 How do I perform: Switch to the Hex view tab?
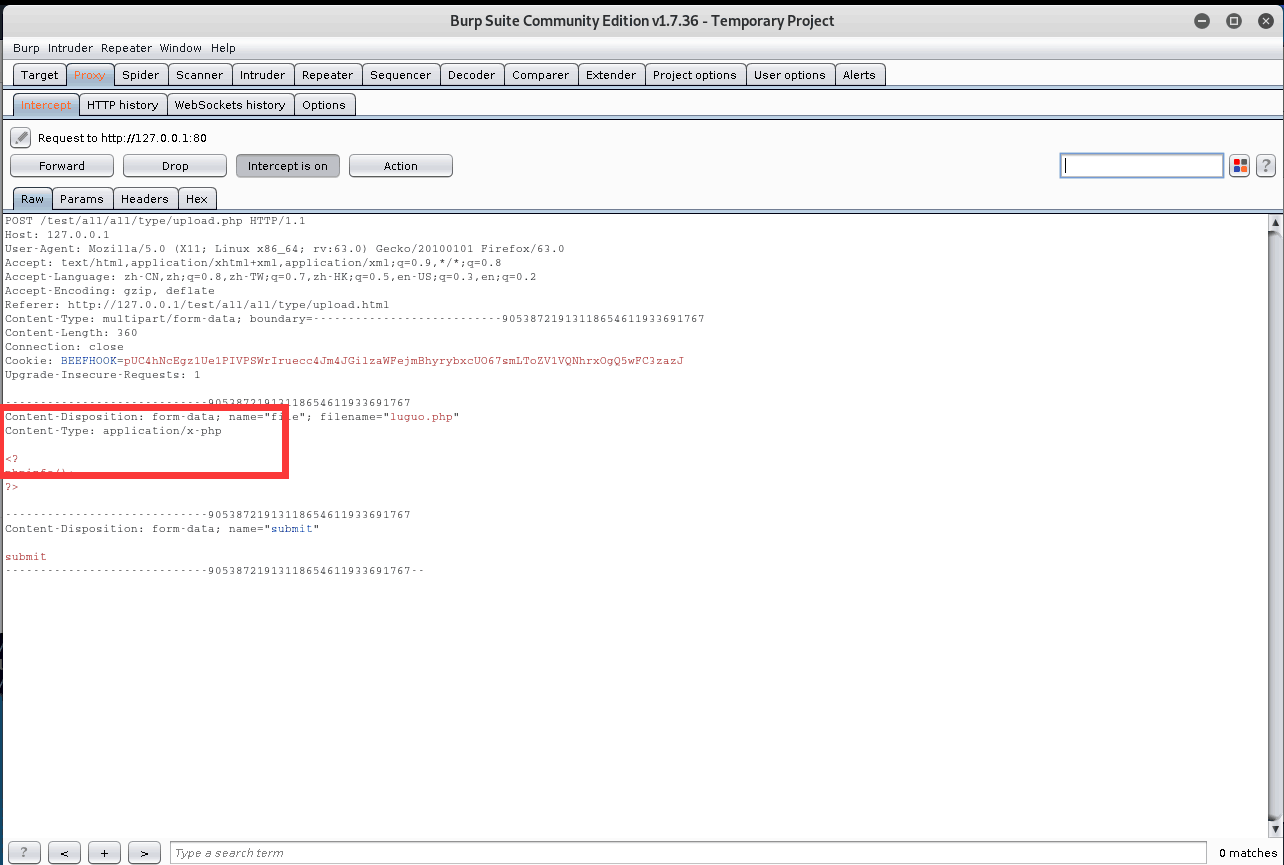(197, 199)
